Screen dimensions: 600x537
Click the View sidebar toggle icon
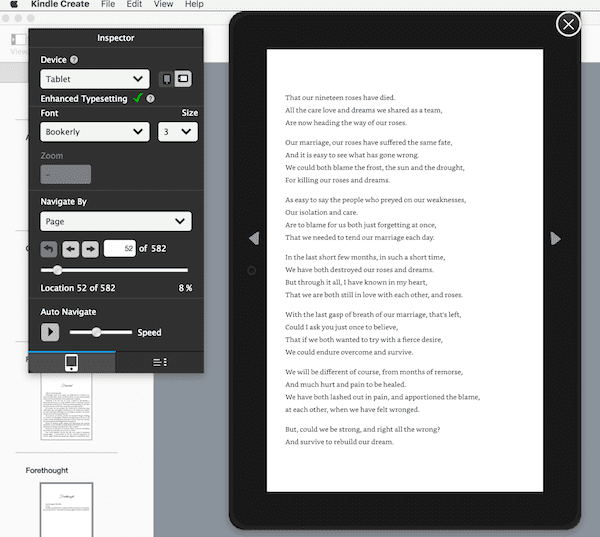tap(18, 39)
